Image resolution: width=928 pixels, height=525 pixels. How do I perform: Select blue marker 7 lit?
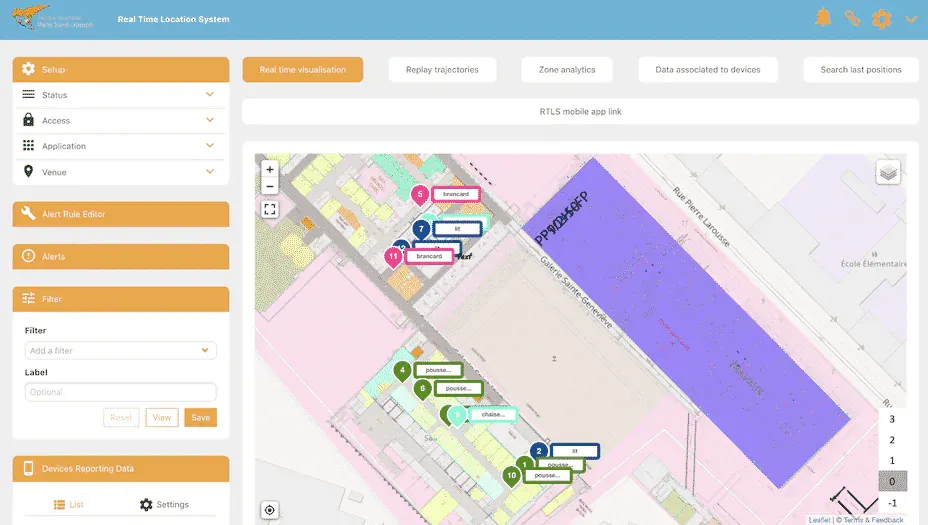[x=421, y=229]
